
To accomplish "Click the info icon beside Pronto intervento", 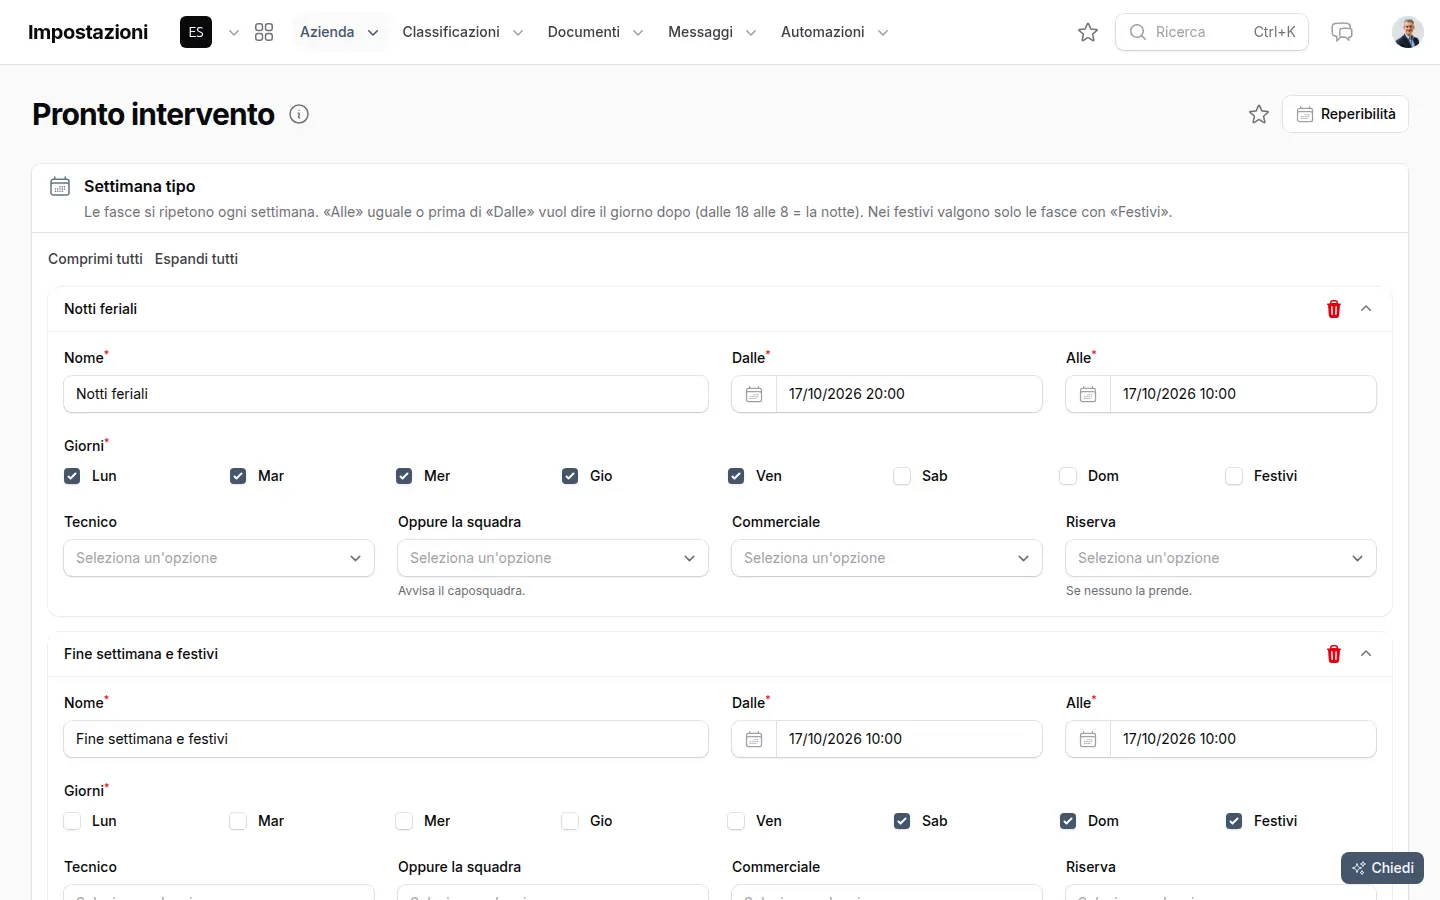I will click(x=299, y=114).
